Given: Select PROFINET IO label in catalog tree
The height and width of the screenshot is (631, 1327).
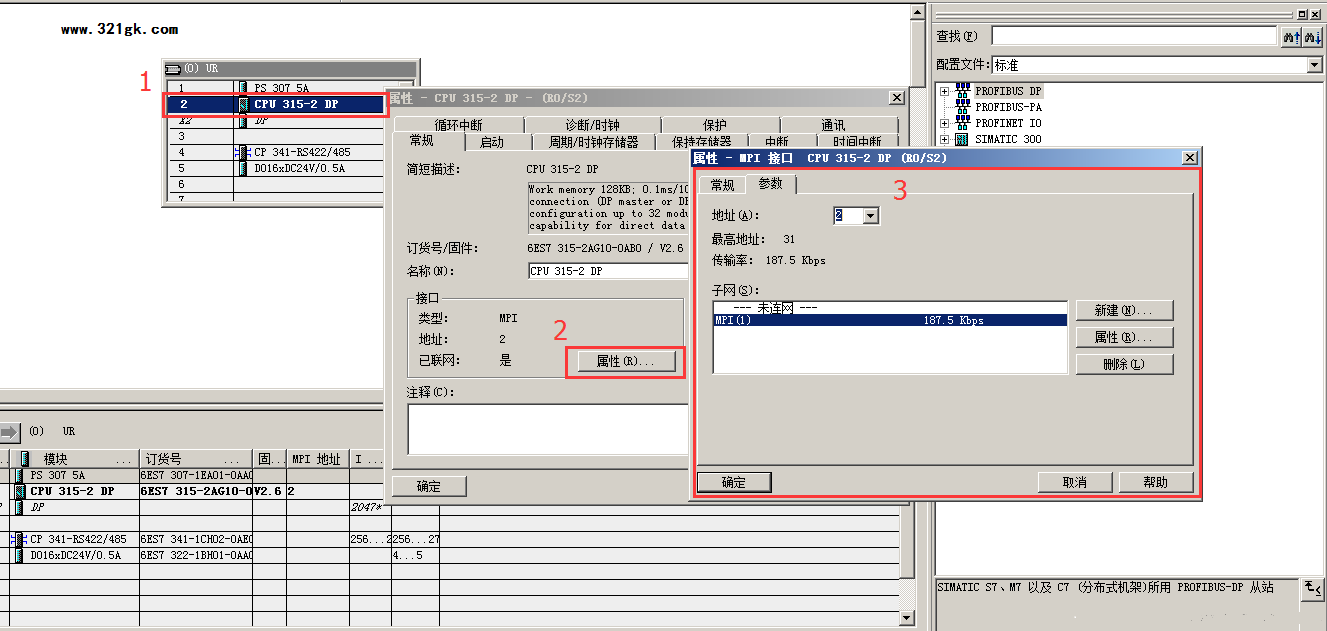Looking at the screenshot, I should pos(1008,123).
